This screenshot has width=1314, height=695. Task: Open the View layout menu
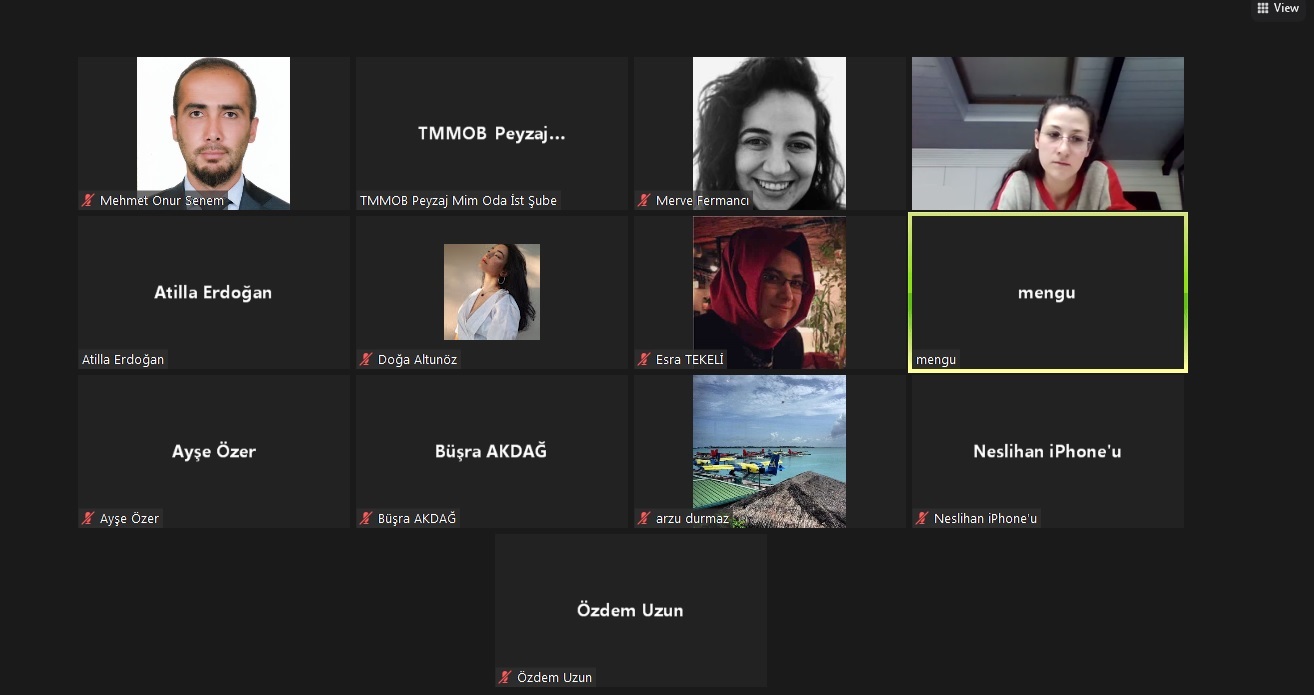pyautogui.click(x=1278, y=8)
